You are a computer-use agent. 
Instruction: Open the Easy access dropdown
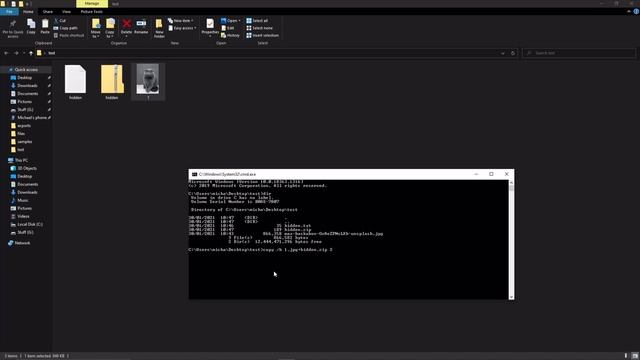(182, 28)
